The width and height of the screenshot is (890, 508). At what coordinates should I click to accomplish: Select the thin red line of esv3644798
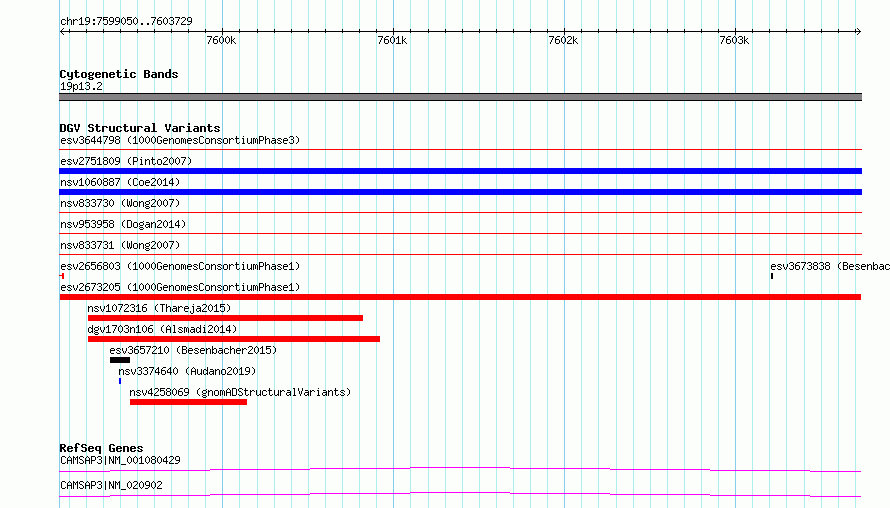[x=460, y=150]
